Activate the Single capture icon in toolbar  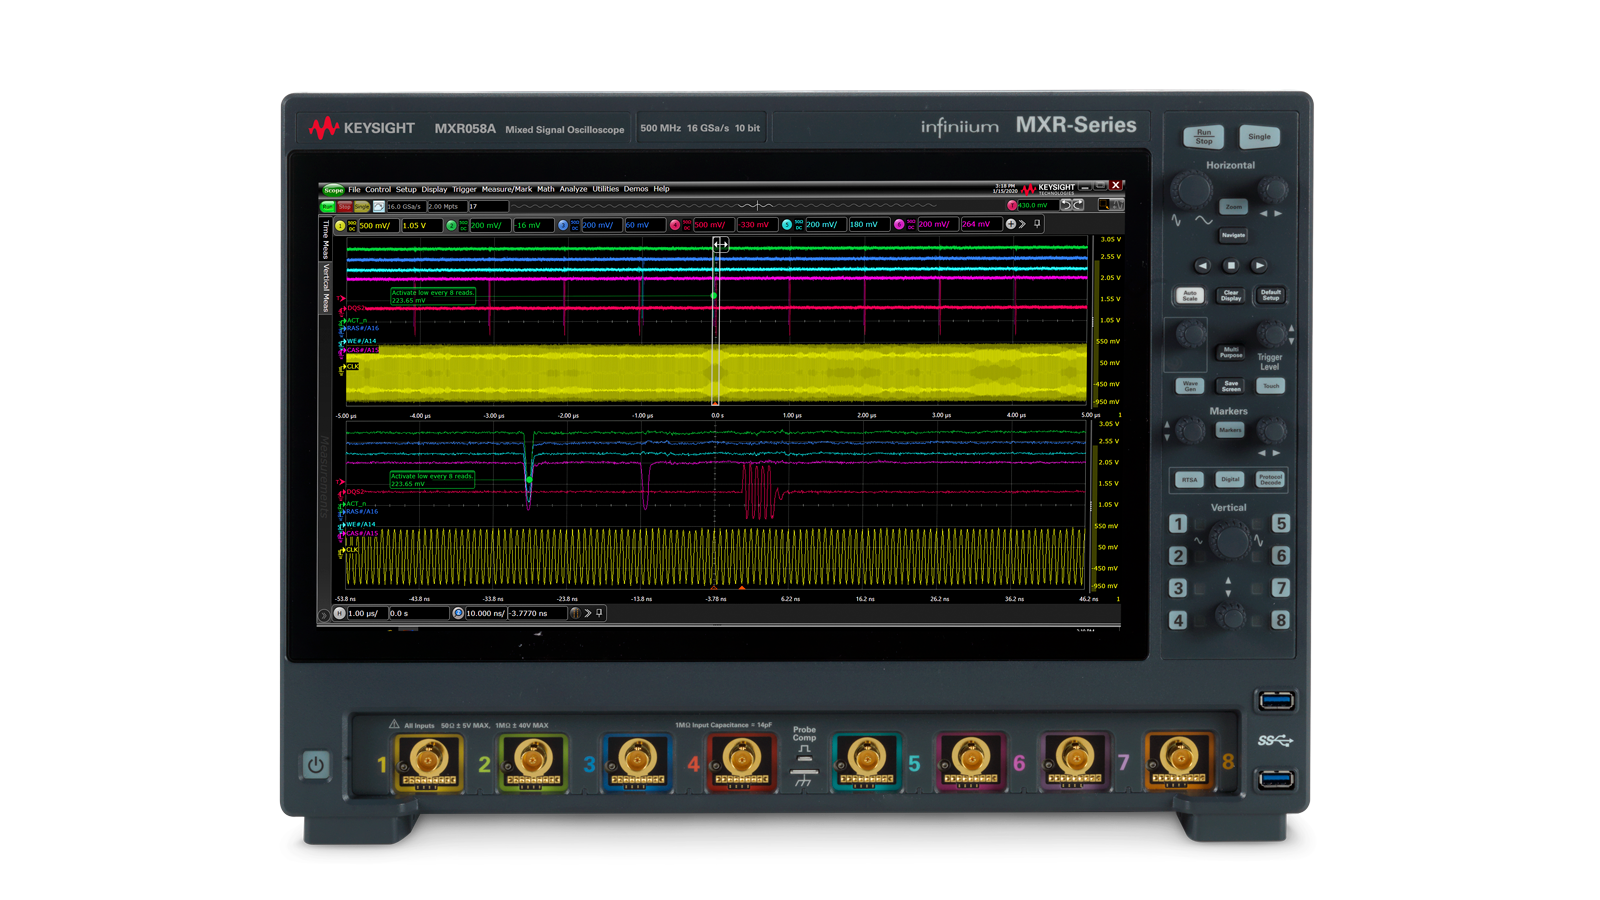point(362,206)
